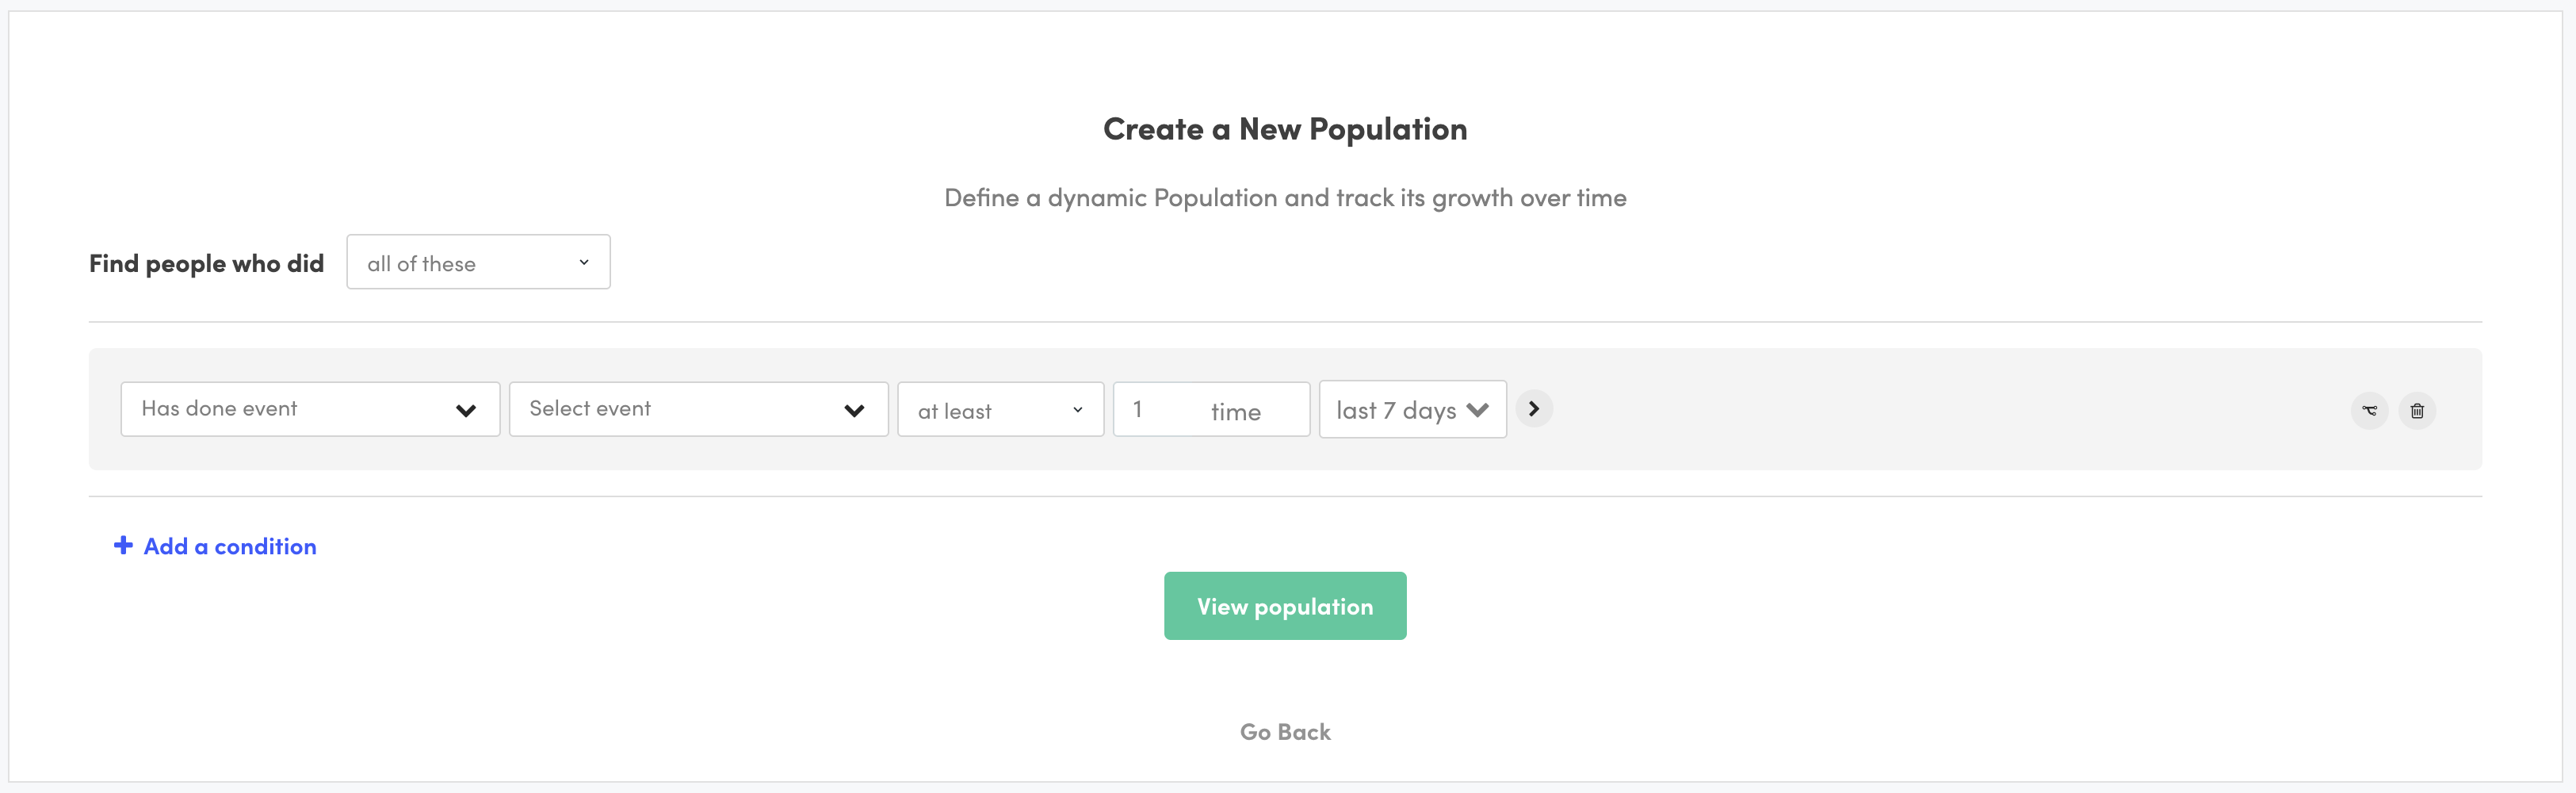The image size is (2576, 793).
Task: Open the "Has done event" selector
Action: [310, 408]
